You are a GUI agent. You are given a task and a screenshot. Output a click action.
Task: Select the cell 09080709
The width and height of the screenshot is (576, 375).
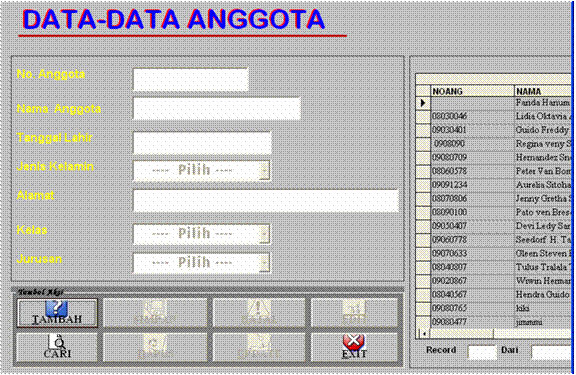coord(472,158)
